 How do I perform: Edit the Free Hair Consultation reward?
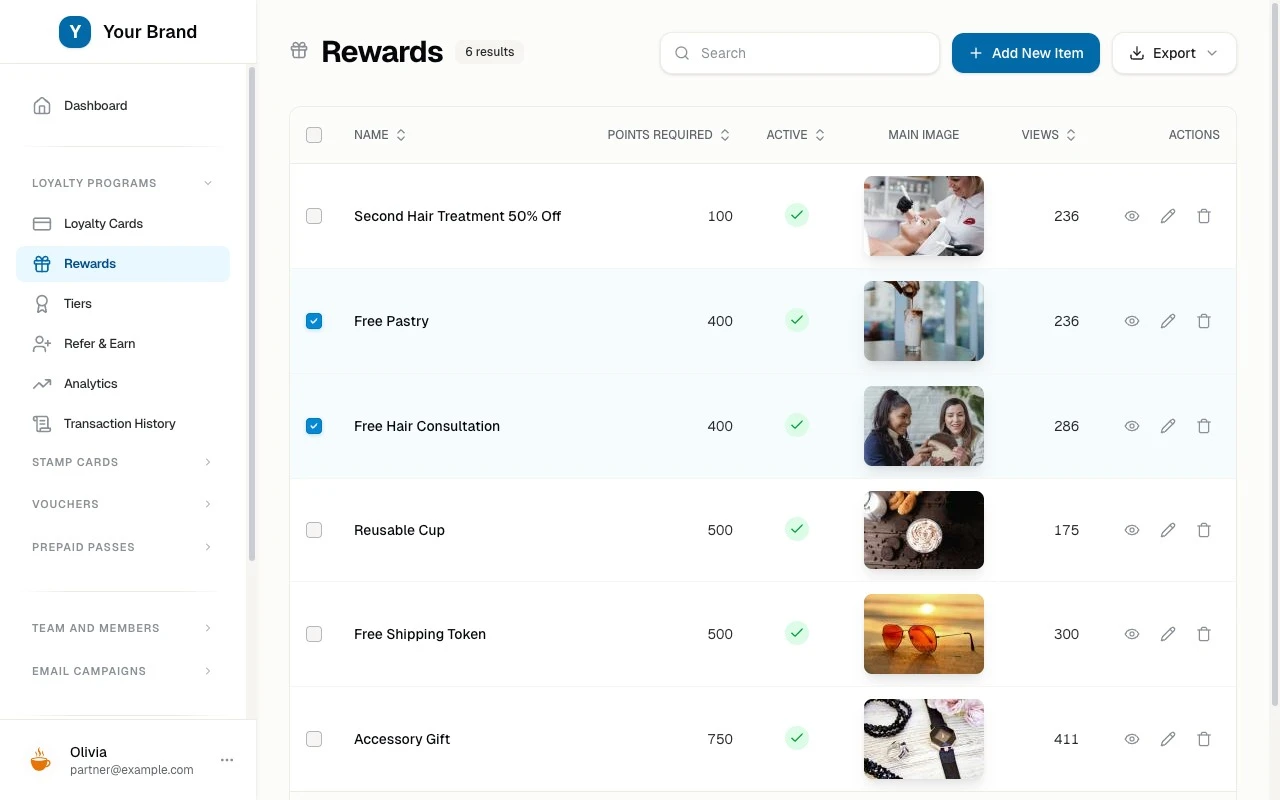1168,426
